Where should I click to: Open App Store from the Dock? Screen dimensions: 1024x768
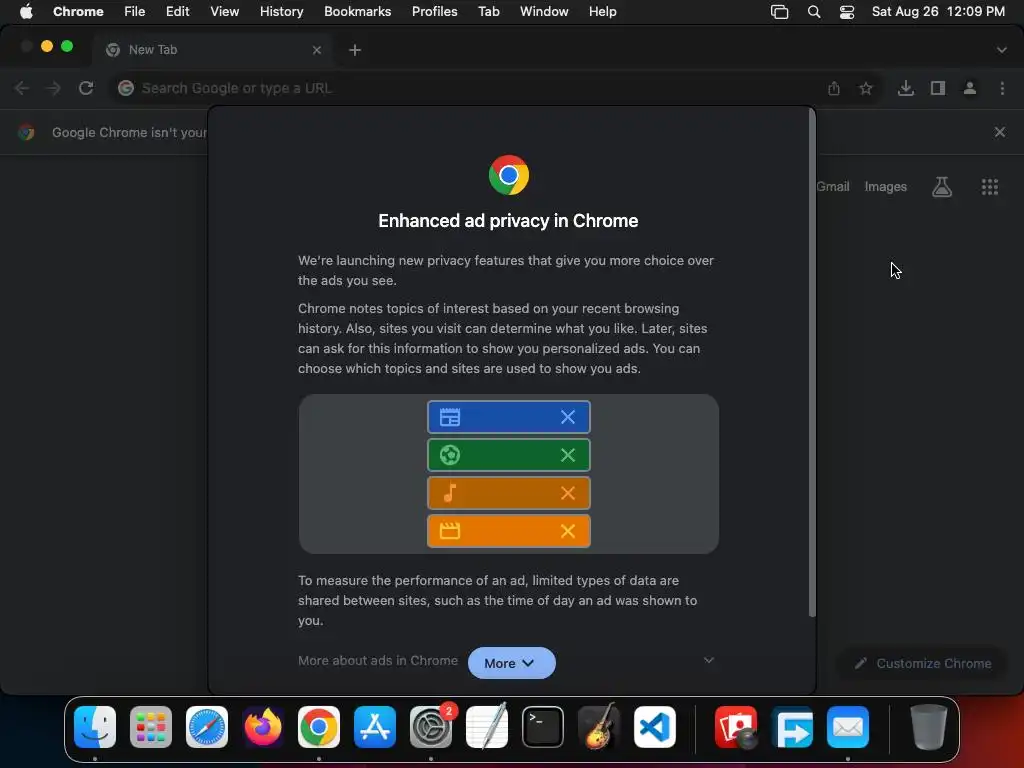click(375, 727)
